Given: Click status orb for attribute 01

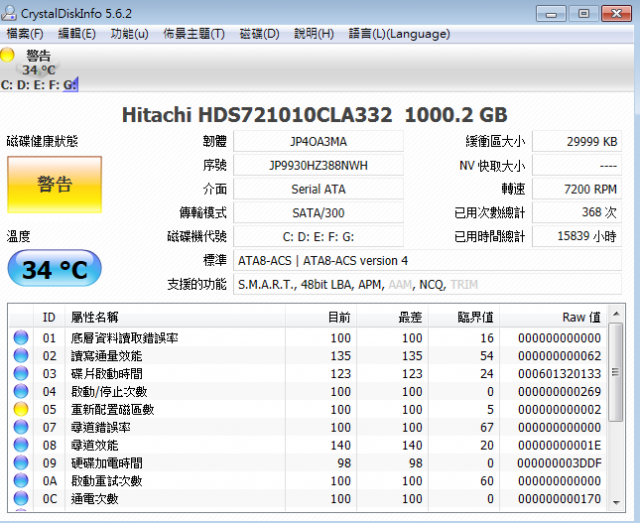Looking at the screenshot, I should [x=21, y=338].
